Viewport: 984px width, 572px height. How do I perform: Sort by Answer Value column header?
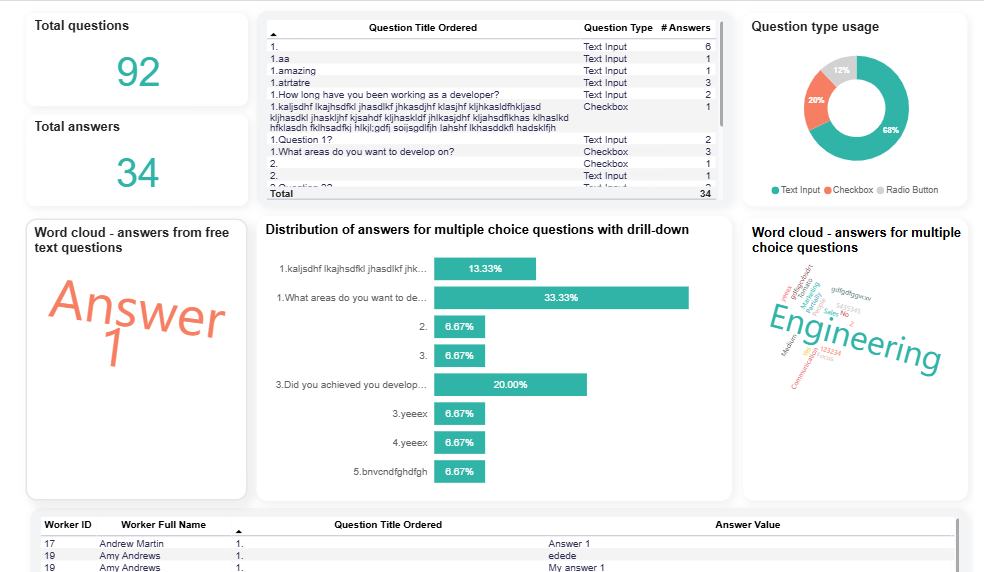[747, 524]
